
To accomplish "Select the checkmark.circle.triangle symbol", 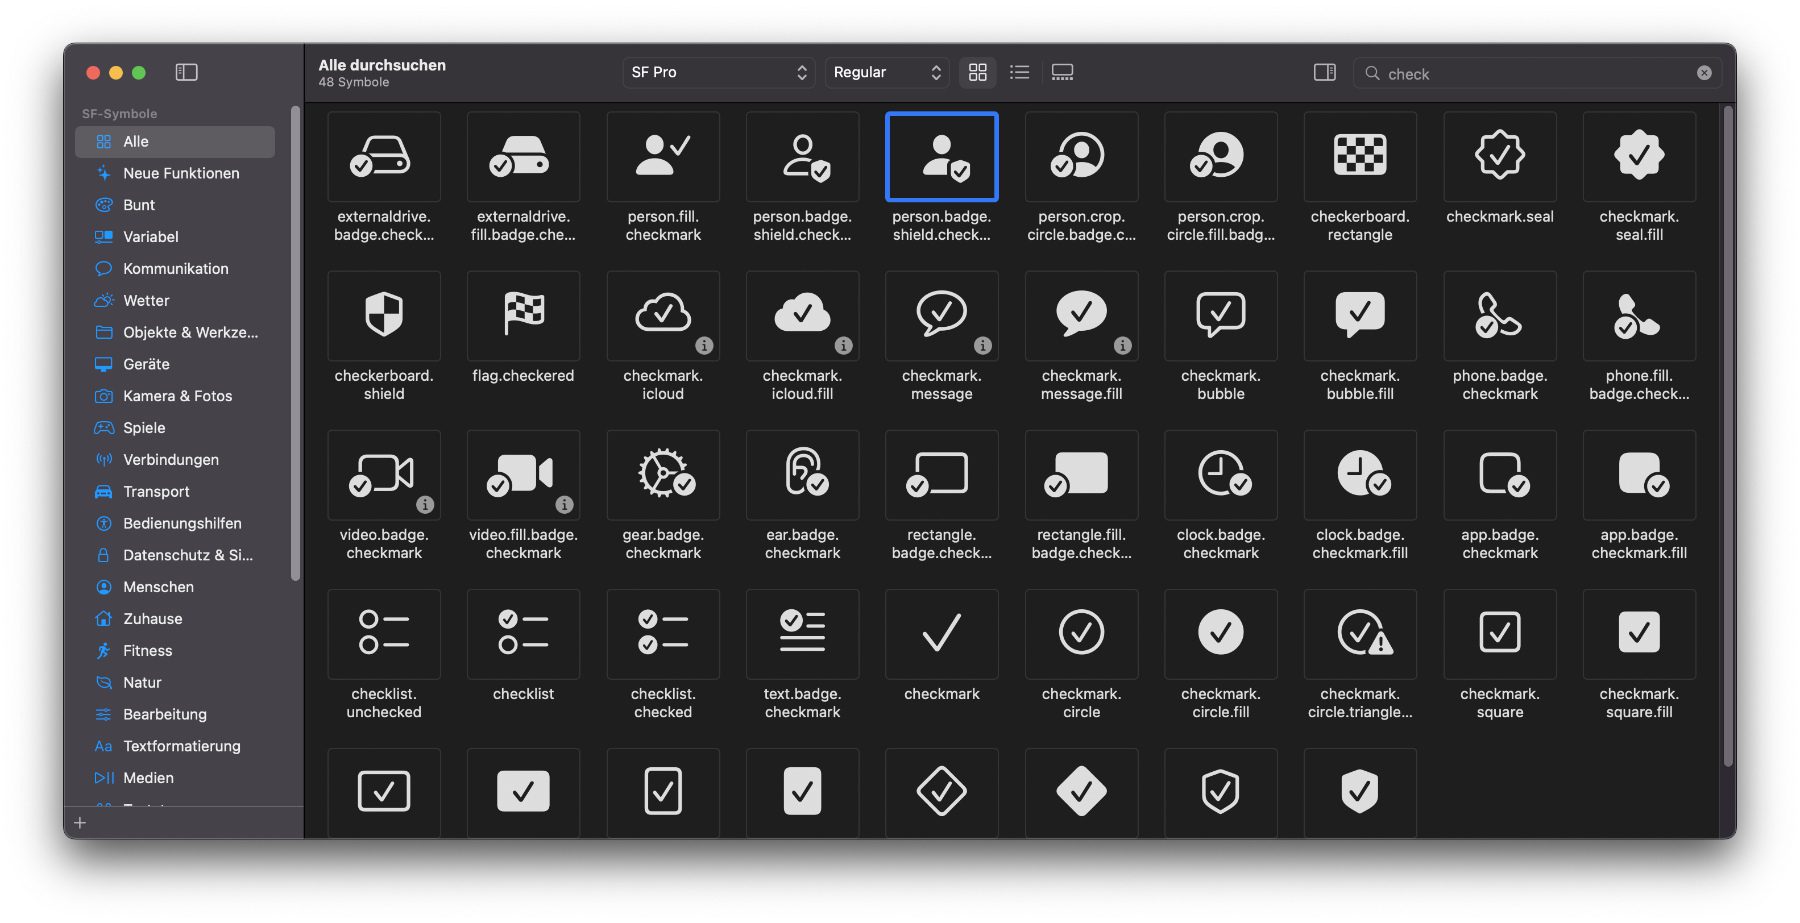I will pyautogui.click(x=1360, y=634).
